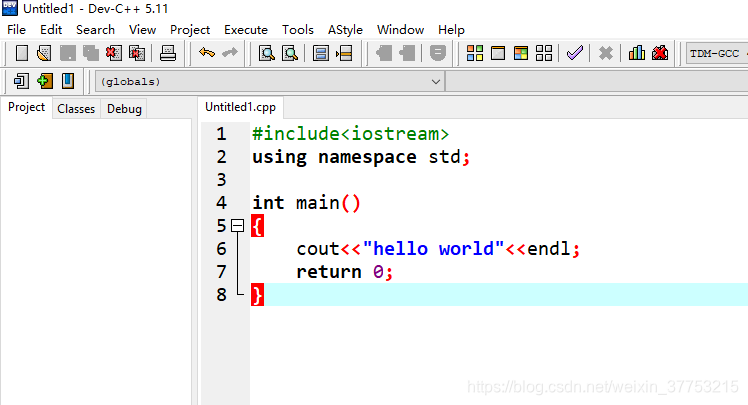
Task: Open the View menu
Action: [x=142, y=30]
